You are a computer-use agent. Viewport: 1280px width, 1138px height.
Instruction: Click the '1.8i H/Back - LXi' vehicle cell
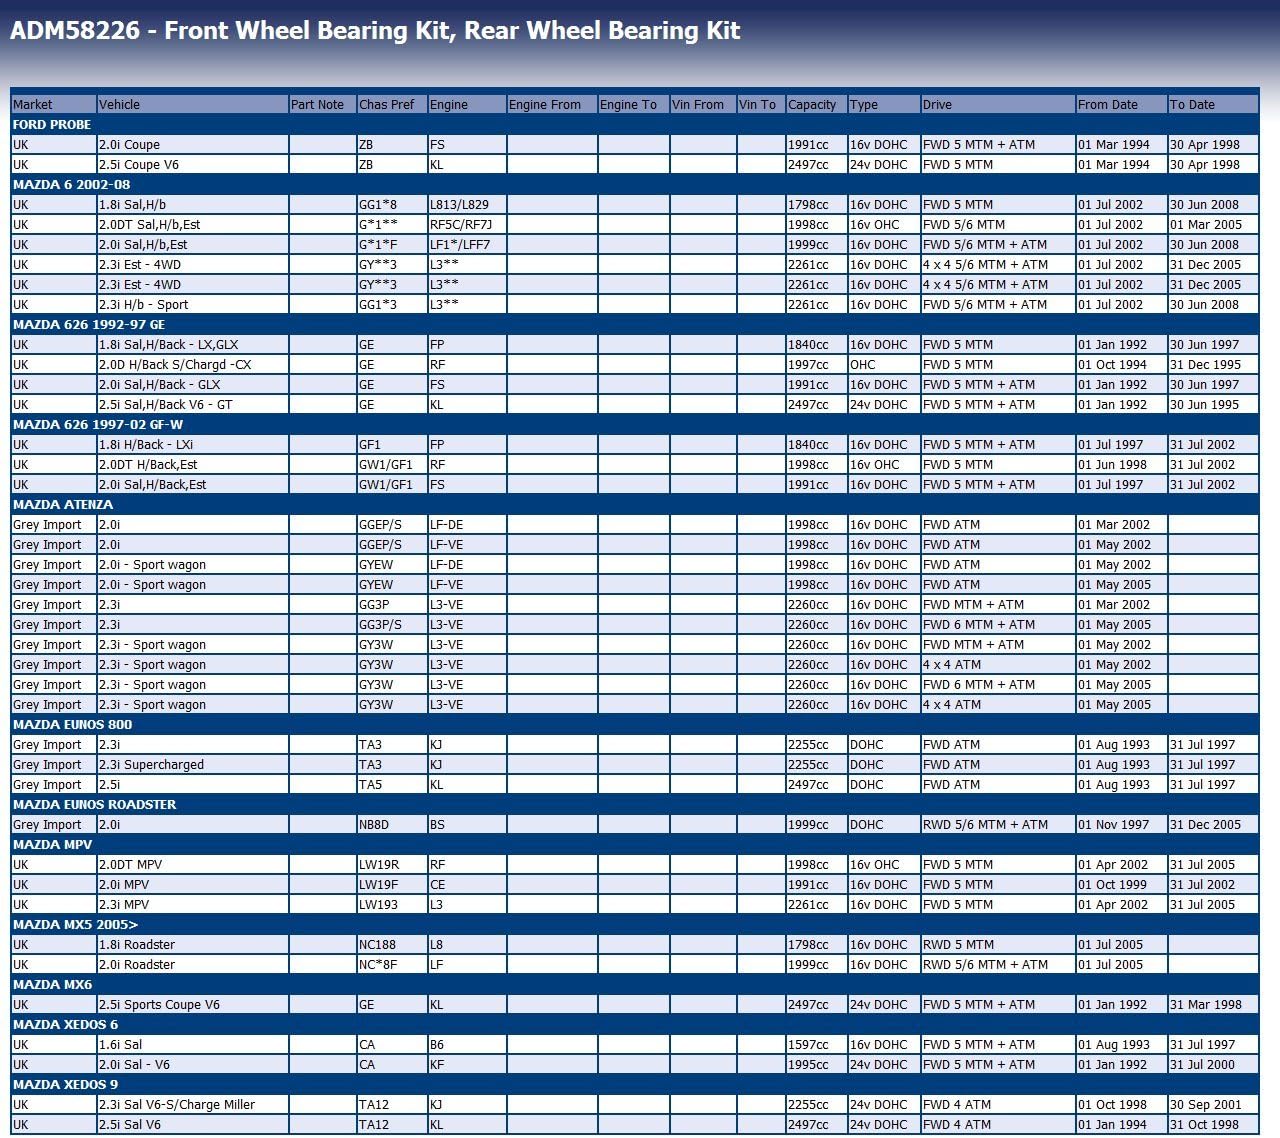pos(193,444)
